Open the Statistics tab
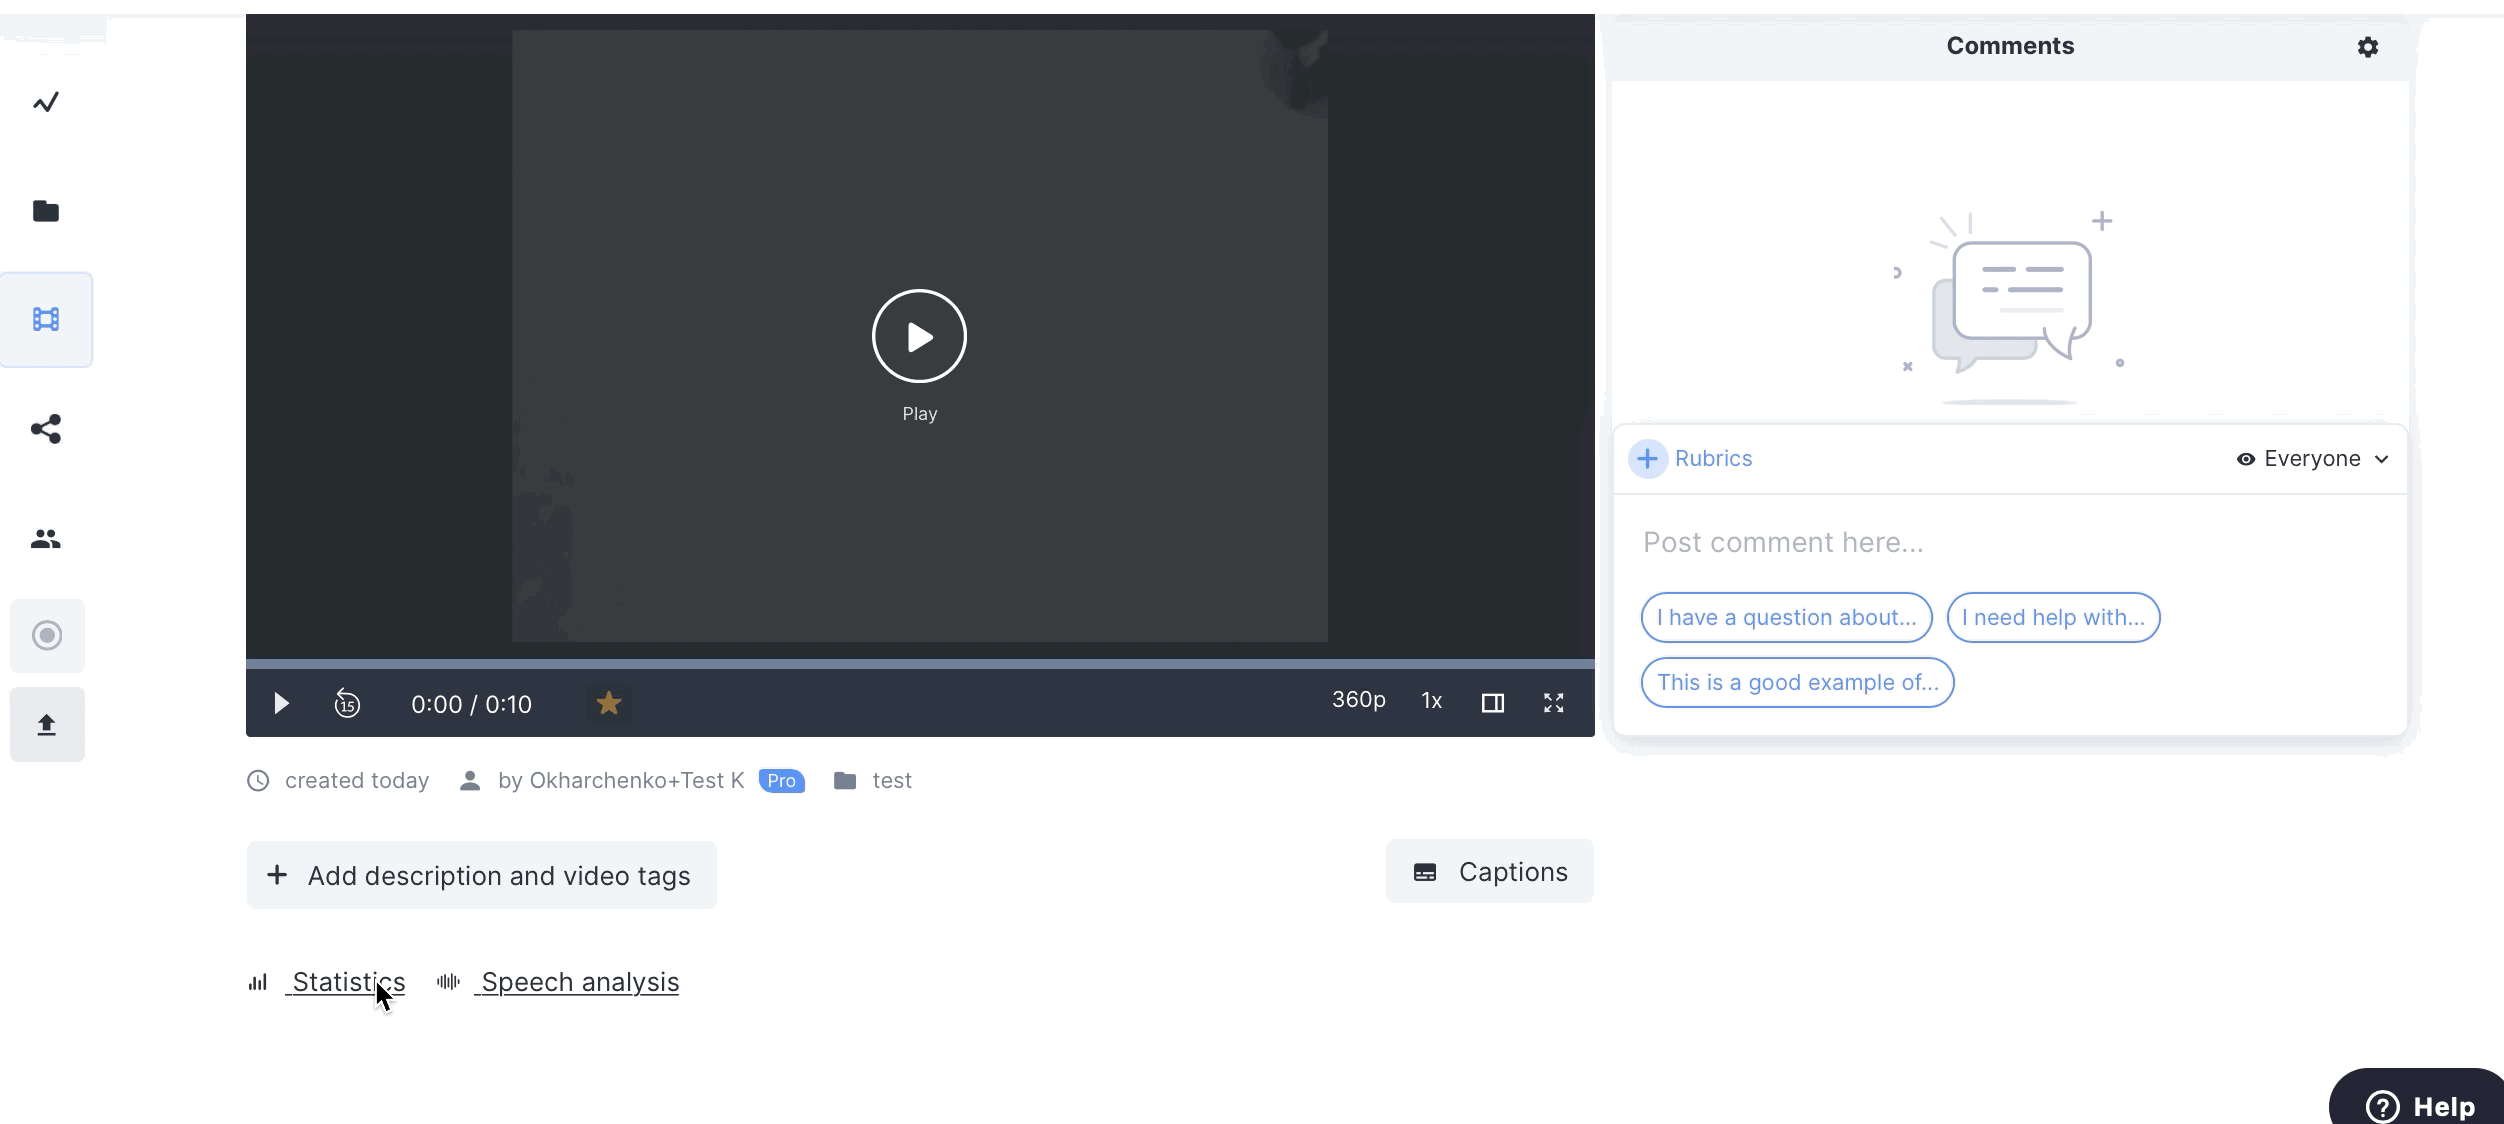This screenshot has height=1124, width=2504. [x=347, y=982]
